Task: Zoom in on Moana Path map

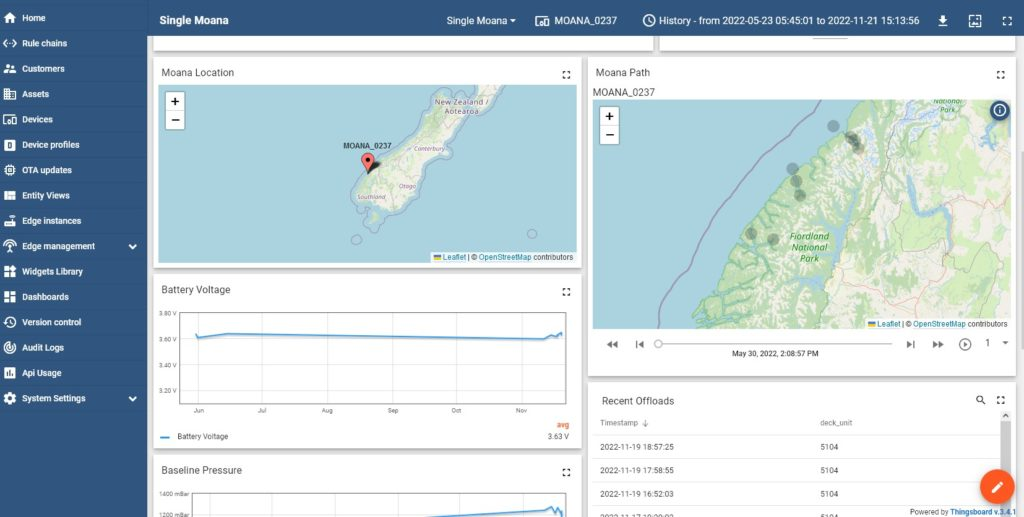Action: [609, 116]
